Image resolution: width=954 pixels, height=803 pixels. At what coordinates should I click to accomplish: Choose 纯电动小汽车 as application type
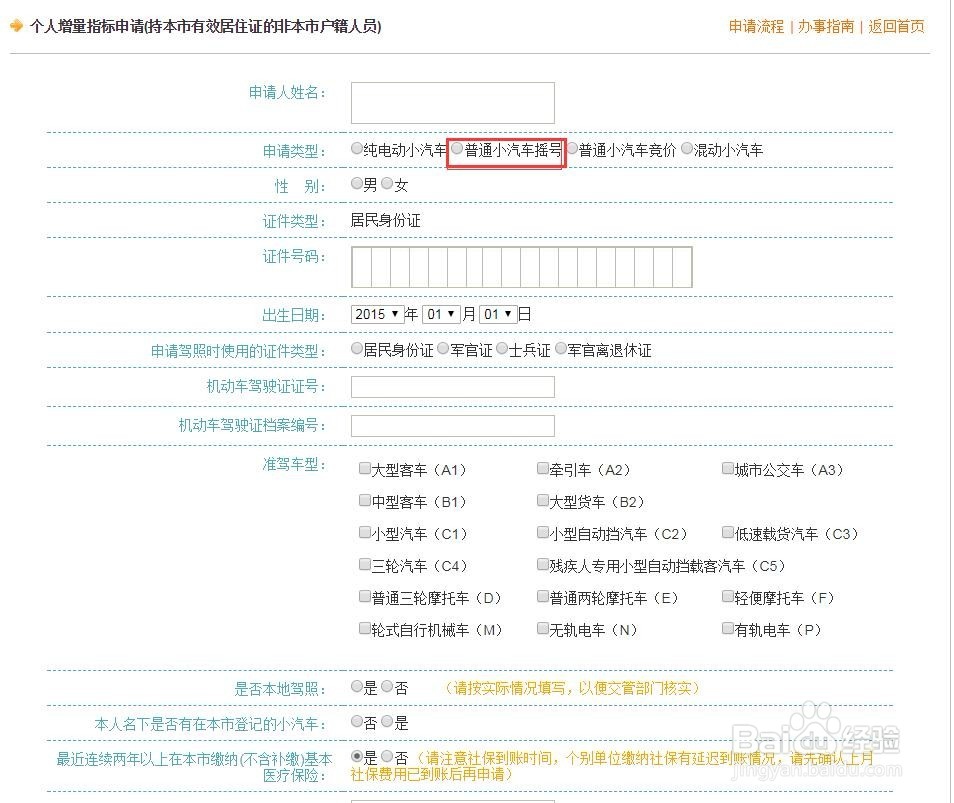coord(357,148)
